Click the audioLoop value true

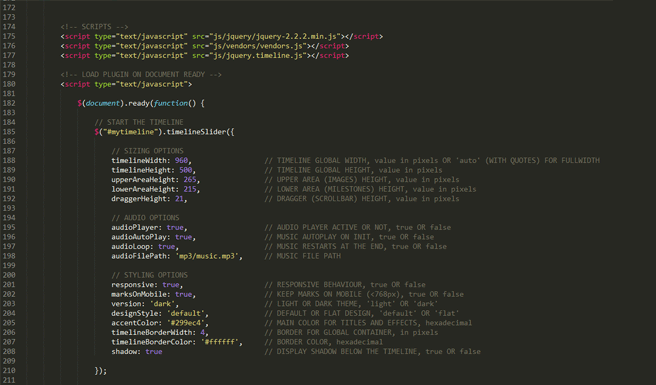[x=167, y=246]
